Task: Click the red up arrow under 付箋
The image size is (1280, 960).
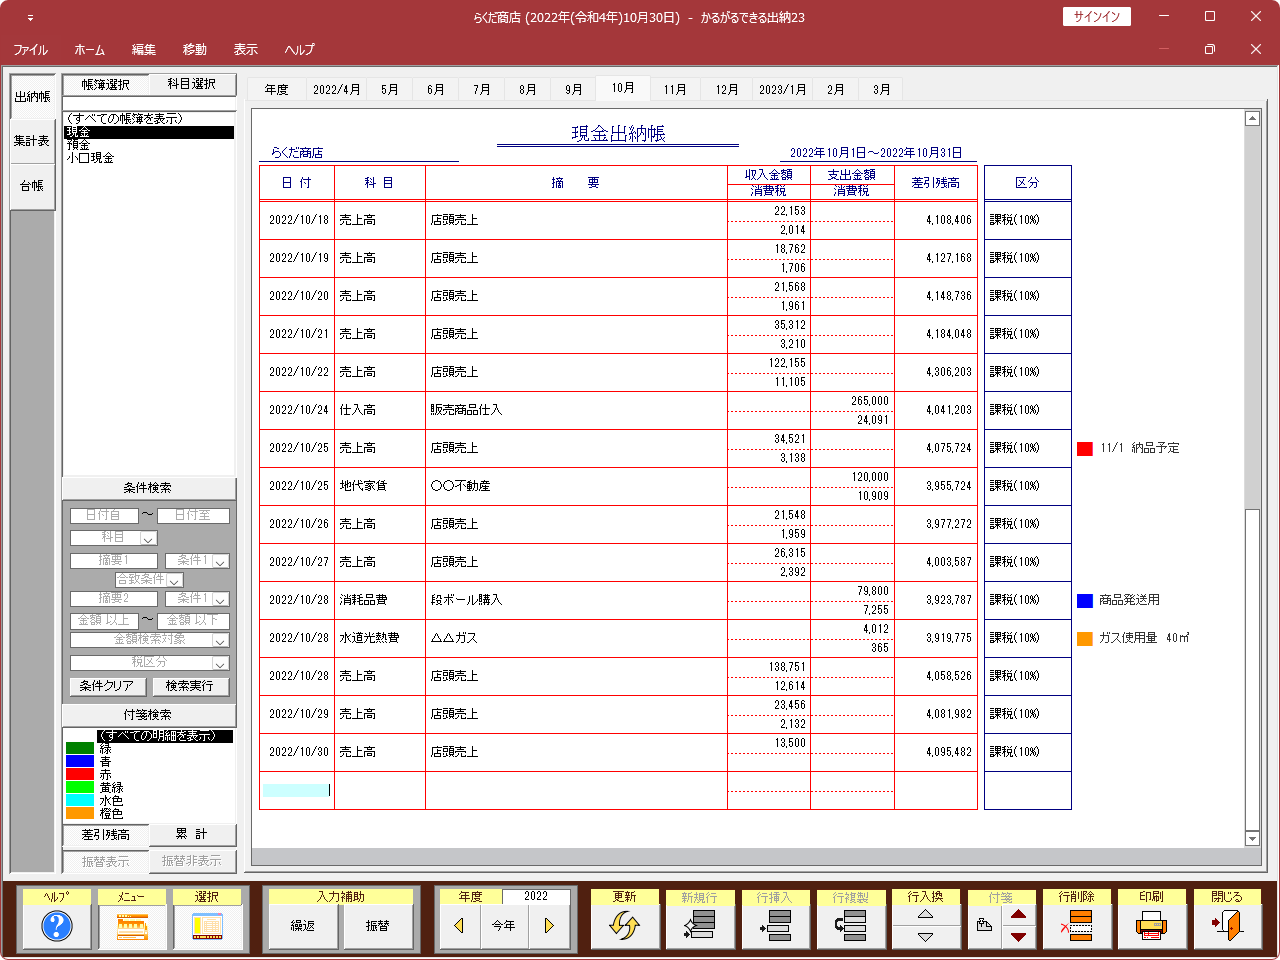Action: tap(1018, 915)
